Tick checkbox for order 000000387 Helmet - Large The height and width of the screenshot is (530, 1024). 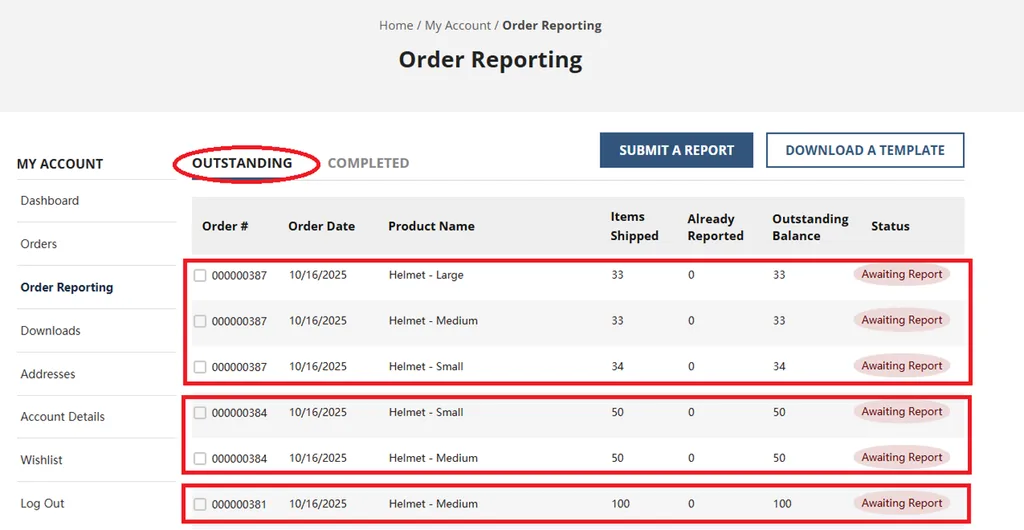pos(200,275)
